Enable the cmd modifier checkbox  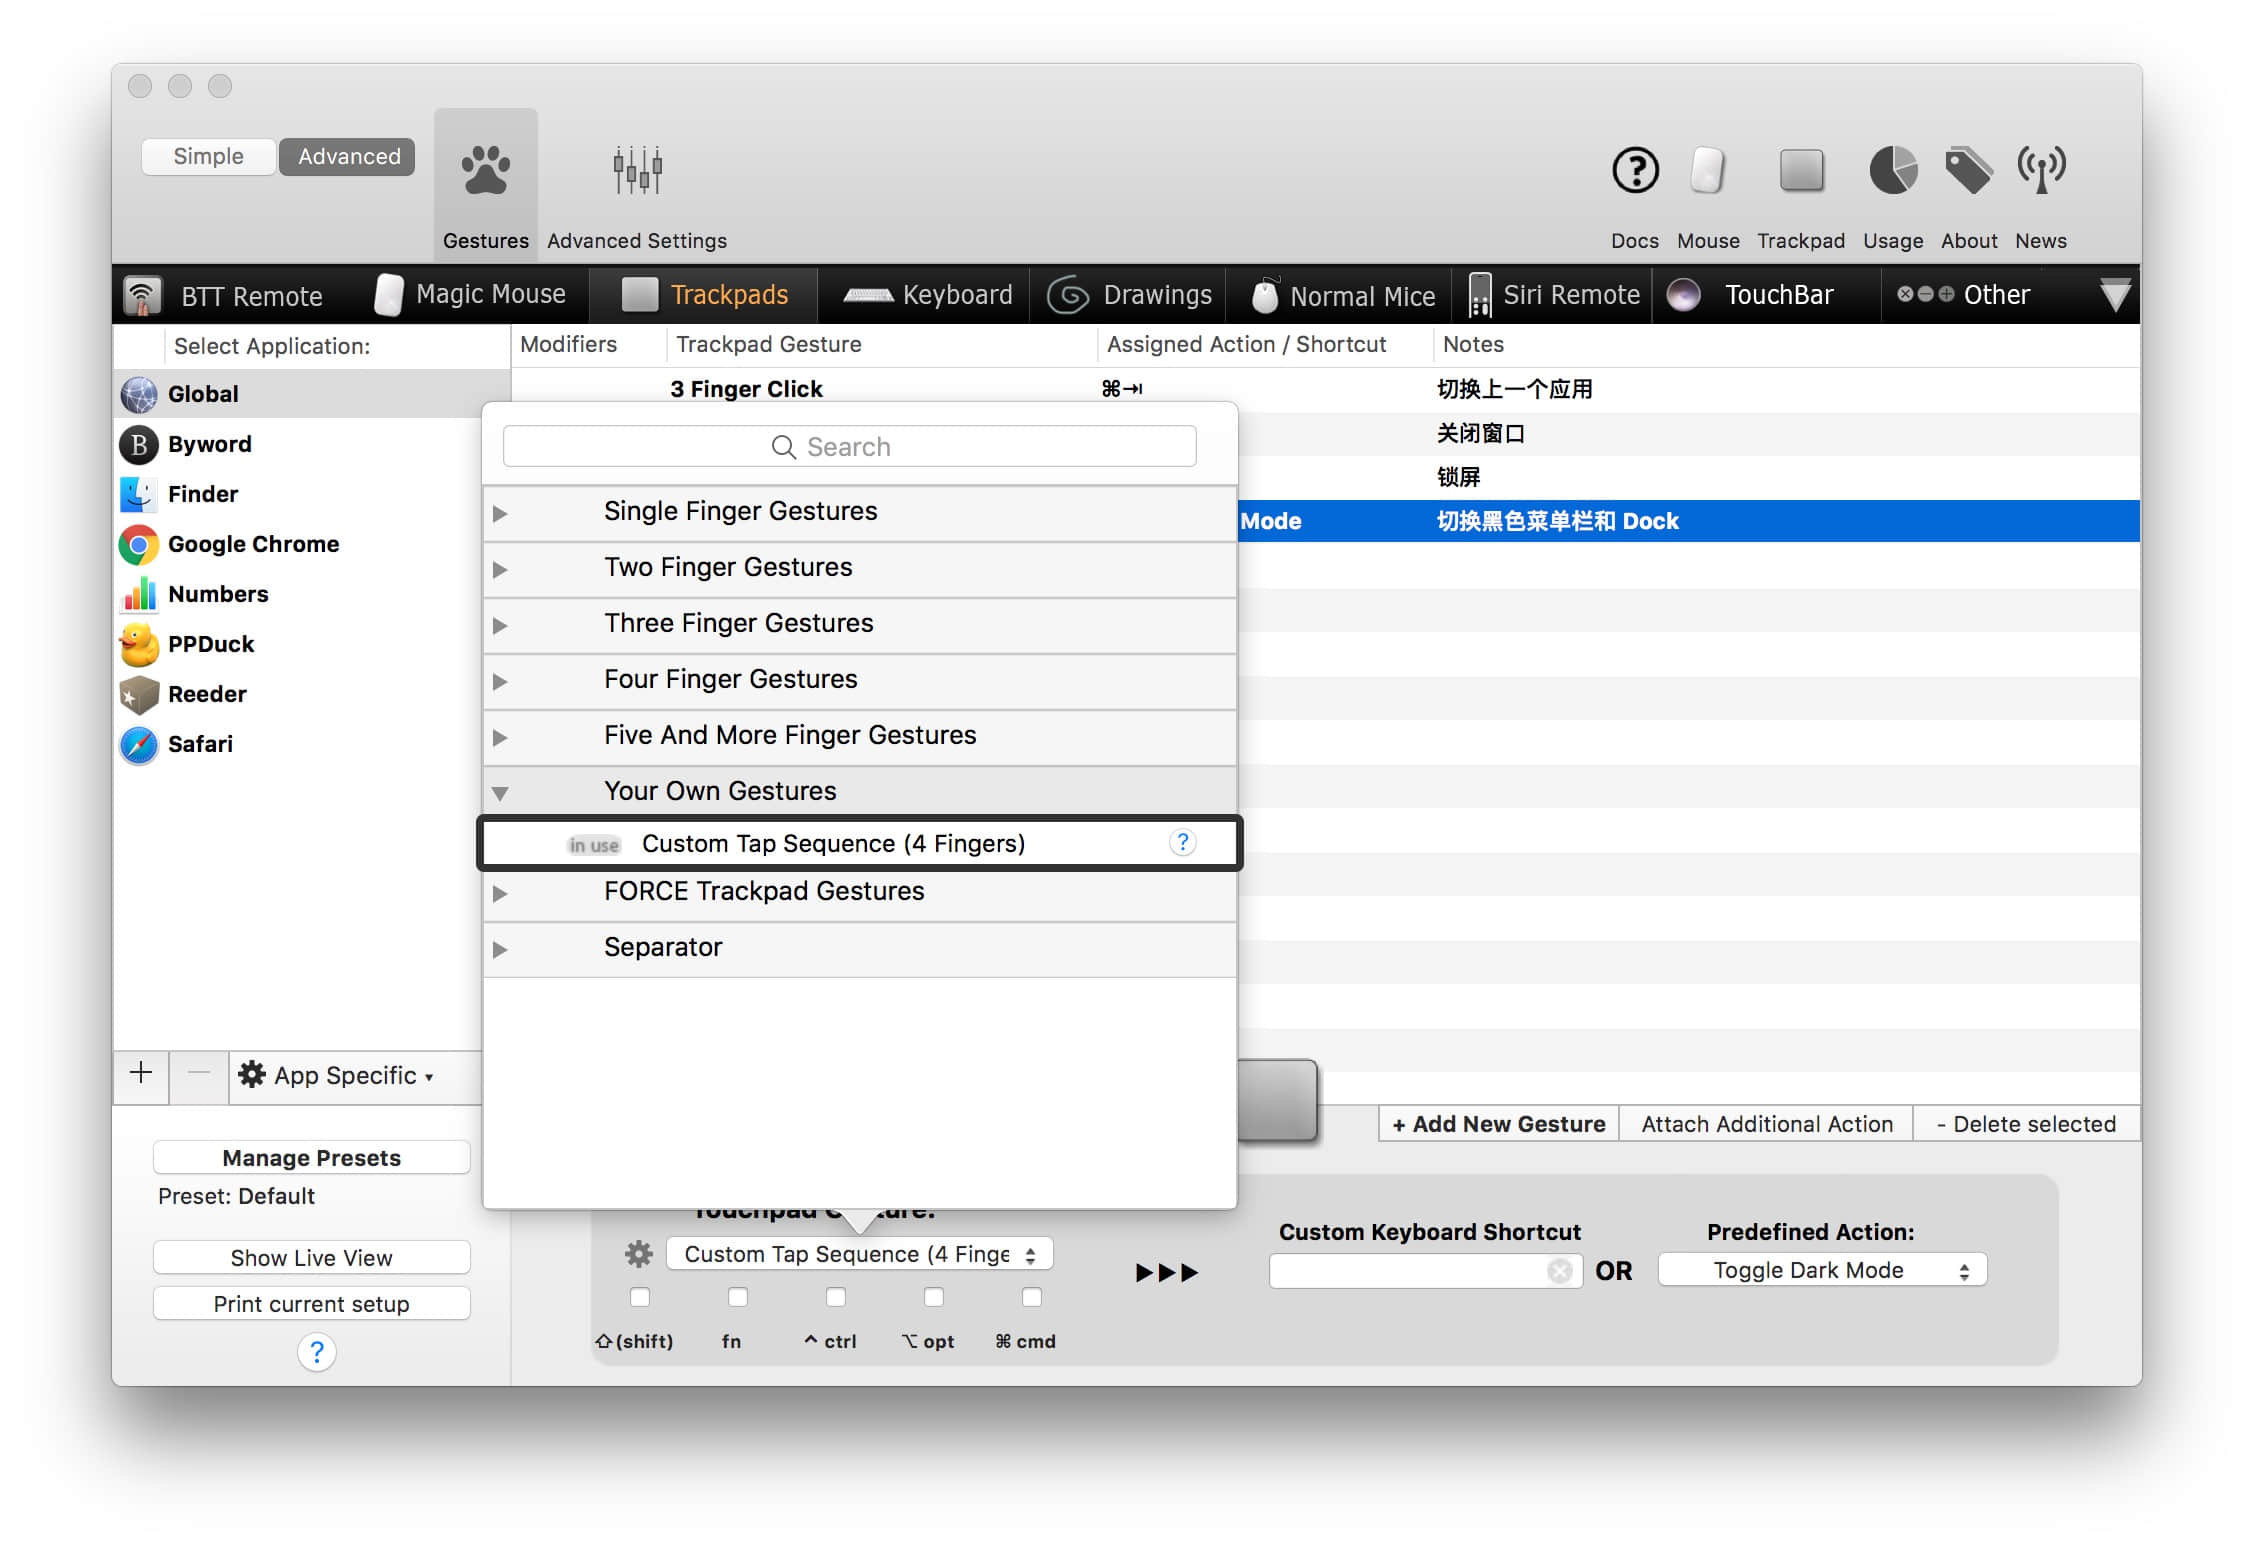[1032, 1297]
